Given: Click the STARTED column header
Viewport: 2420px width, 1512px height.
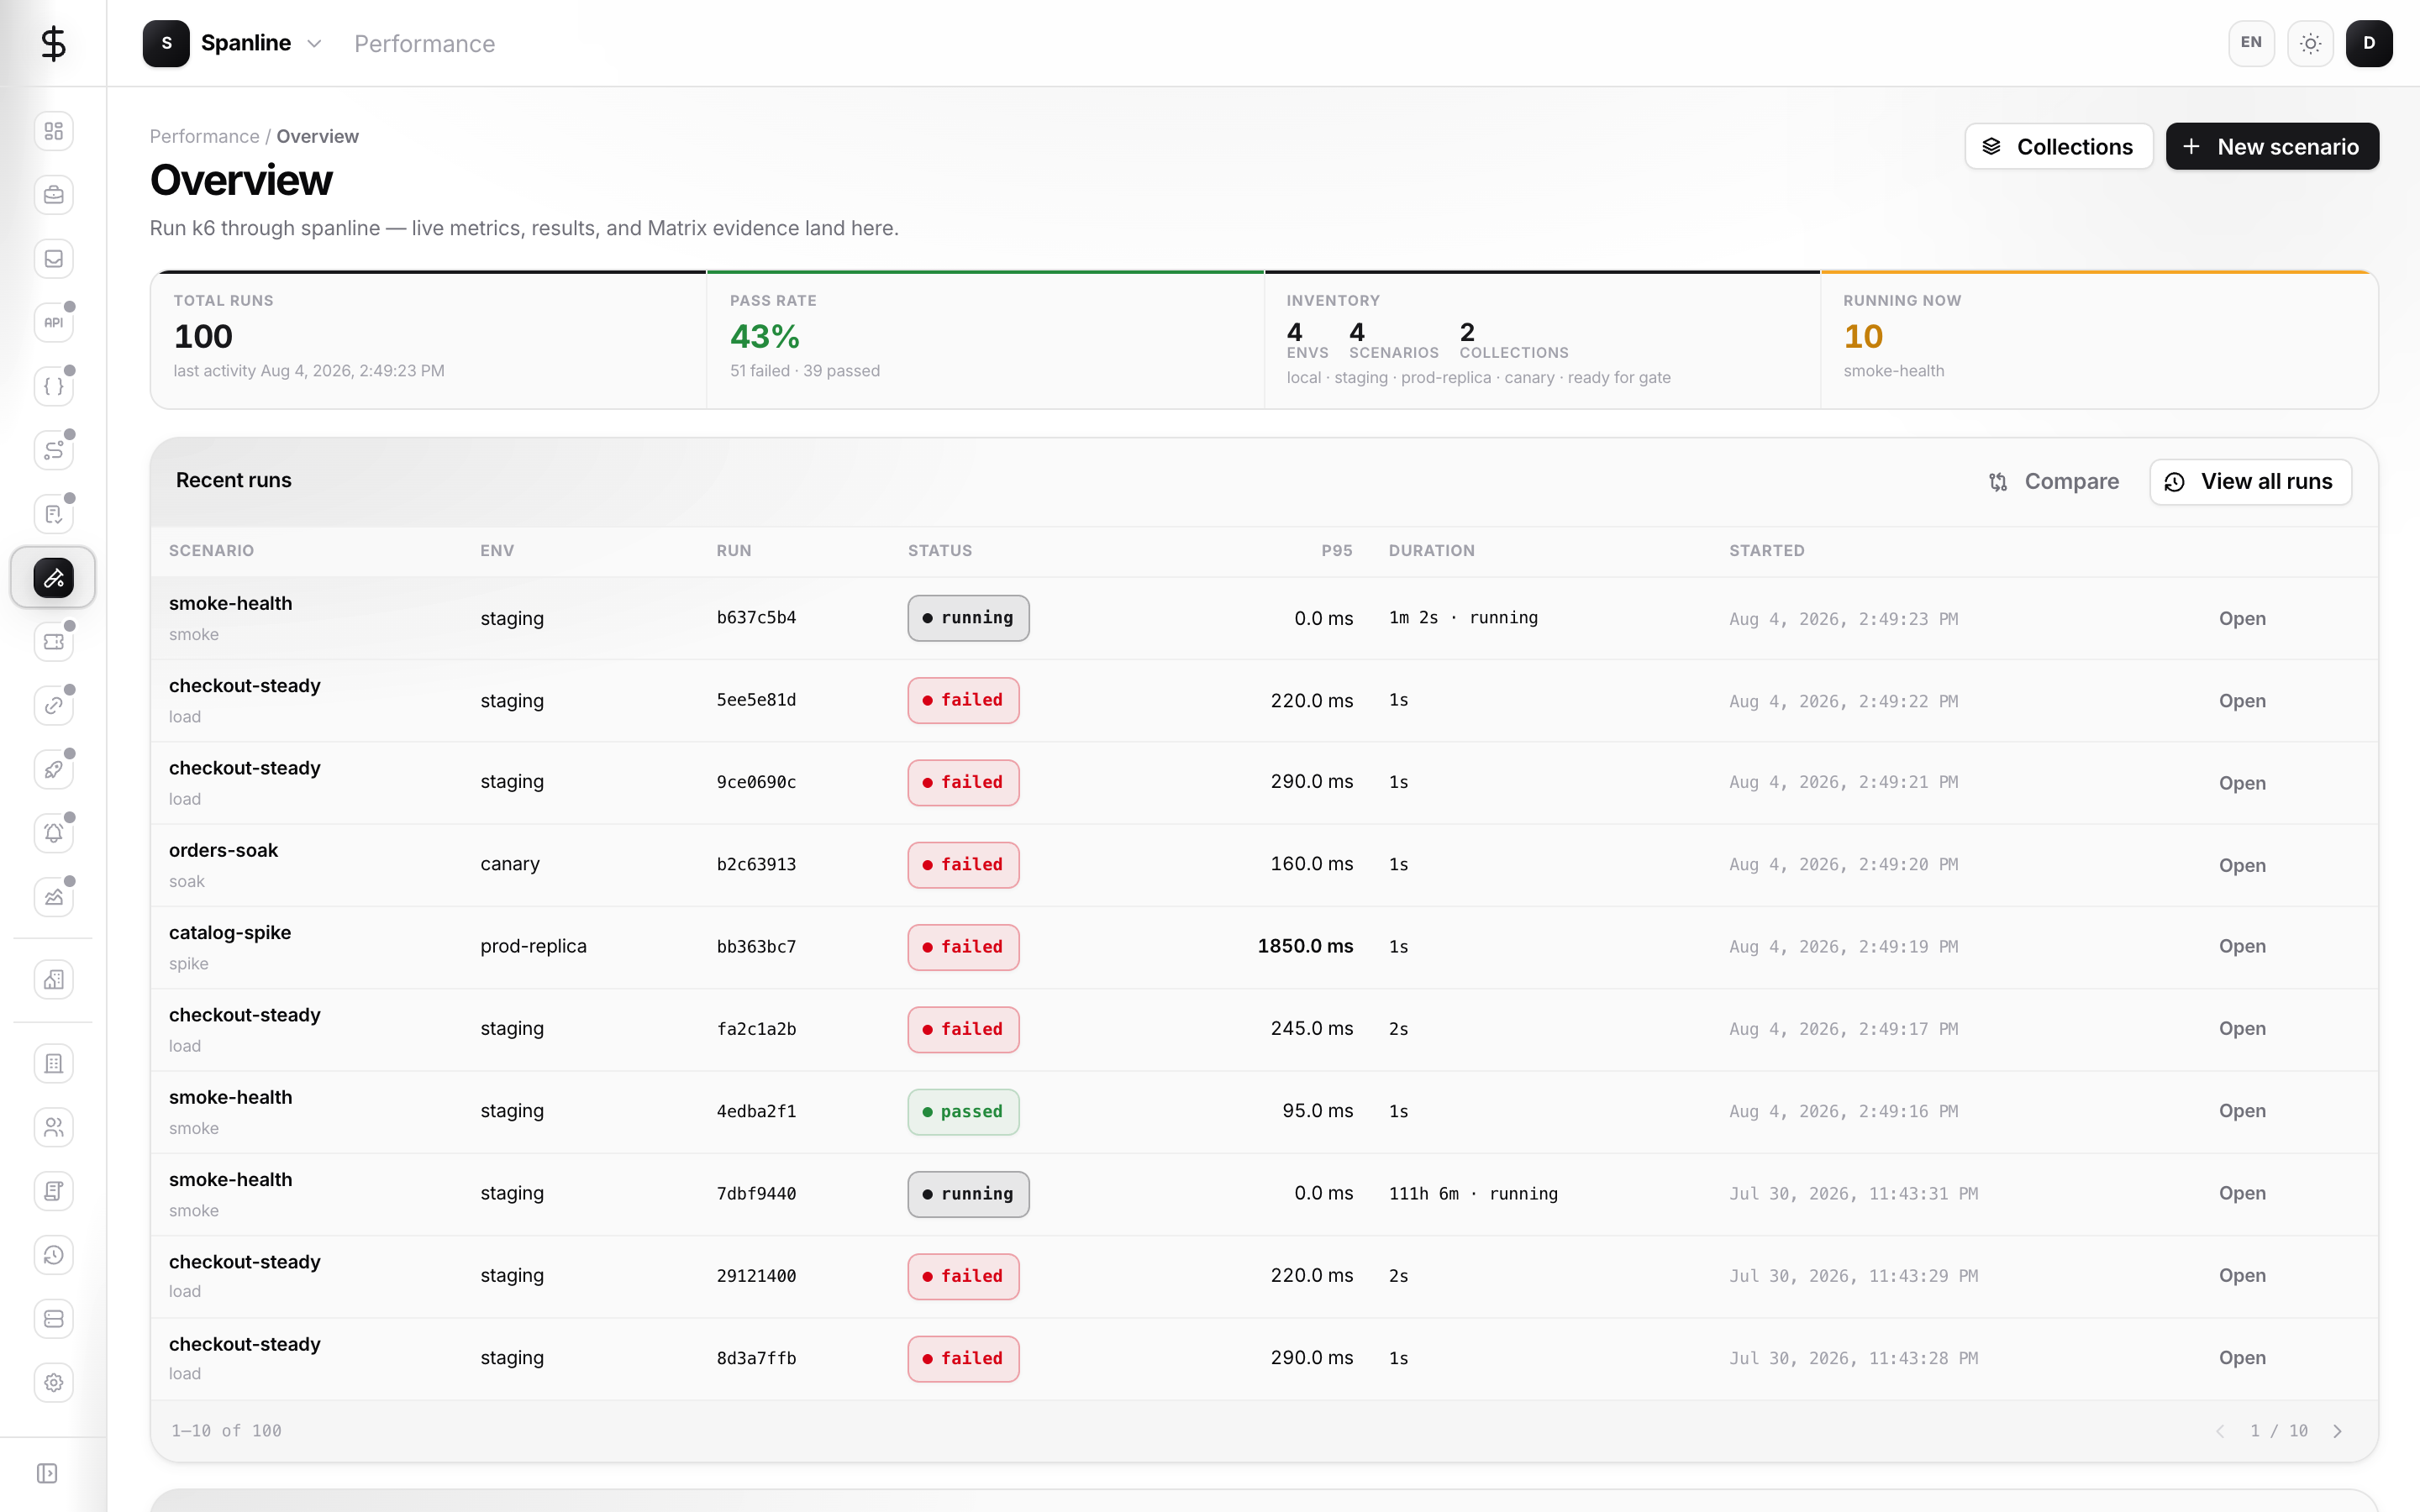Looking at the screenshot, I should click(1766, 551).
